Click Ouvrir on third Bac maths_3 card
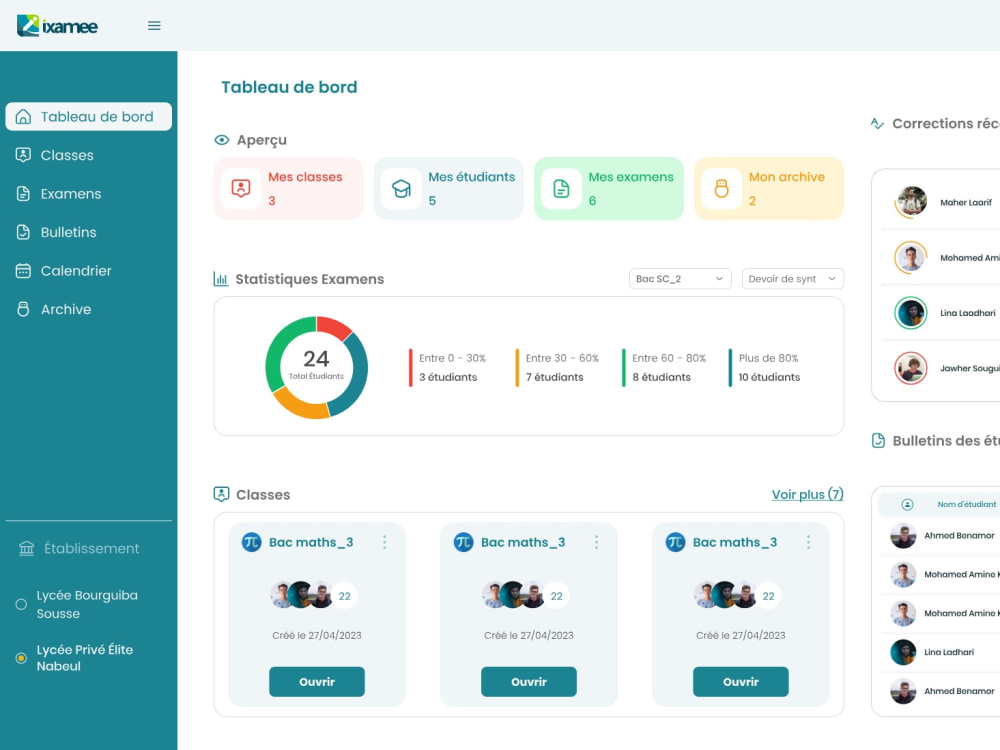The image size is (1000, 750). [740, 682]
